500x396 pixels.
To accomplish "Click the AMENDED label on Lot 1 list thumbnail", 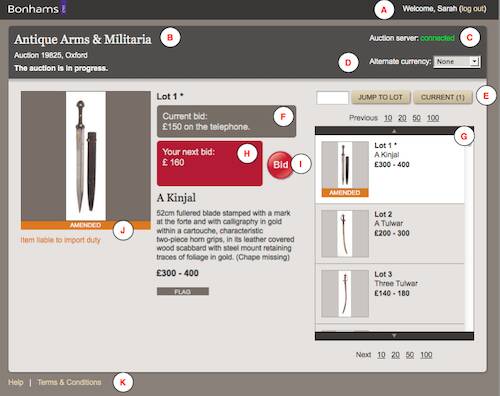I will 345,193.
